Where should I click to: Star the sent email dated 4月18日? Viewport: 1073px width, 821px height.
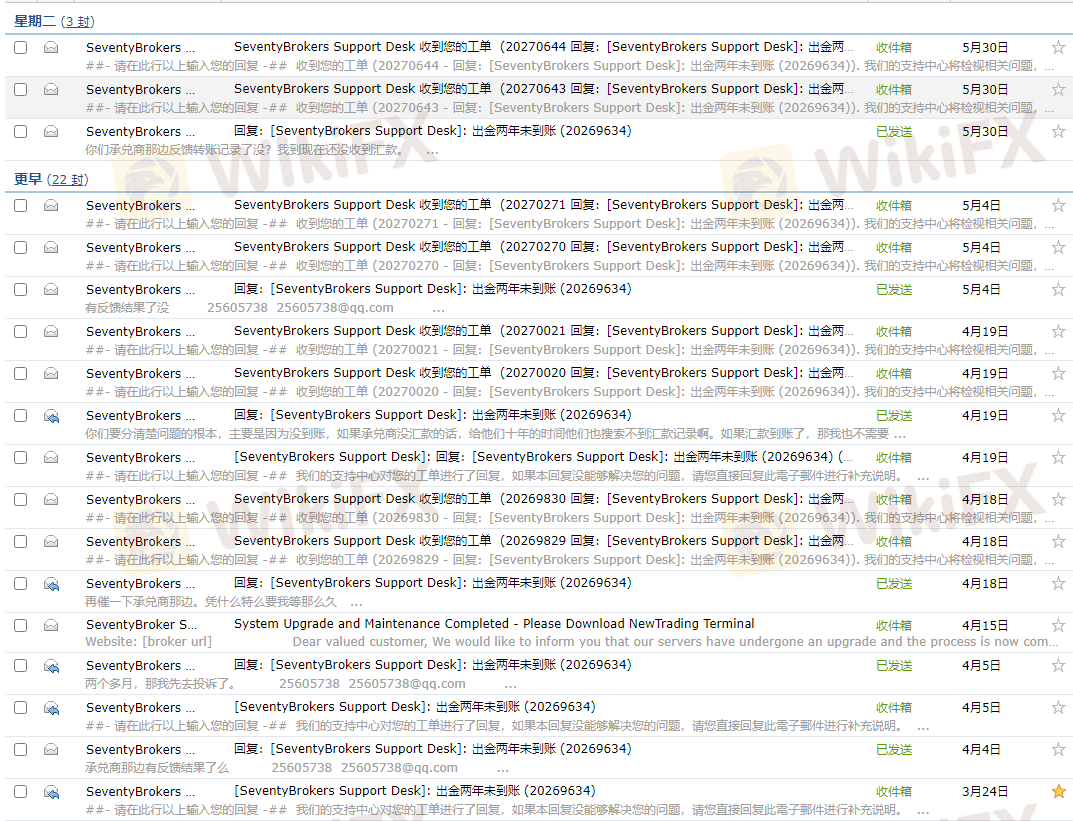coord(1058,584)
